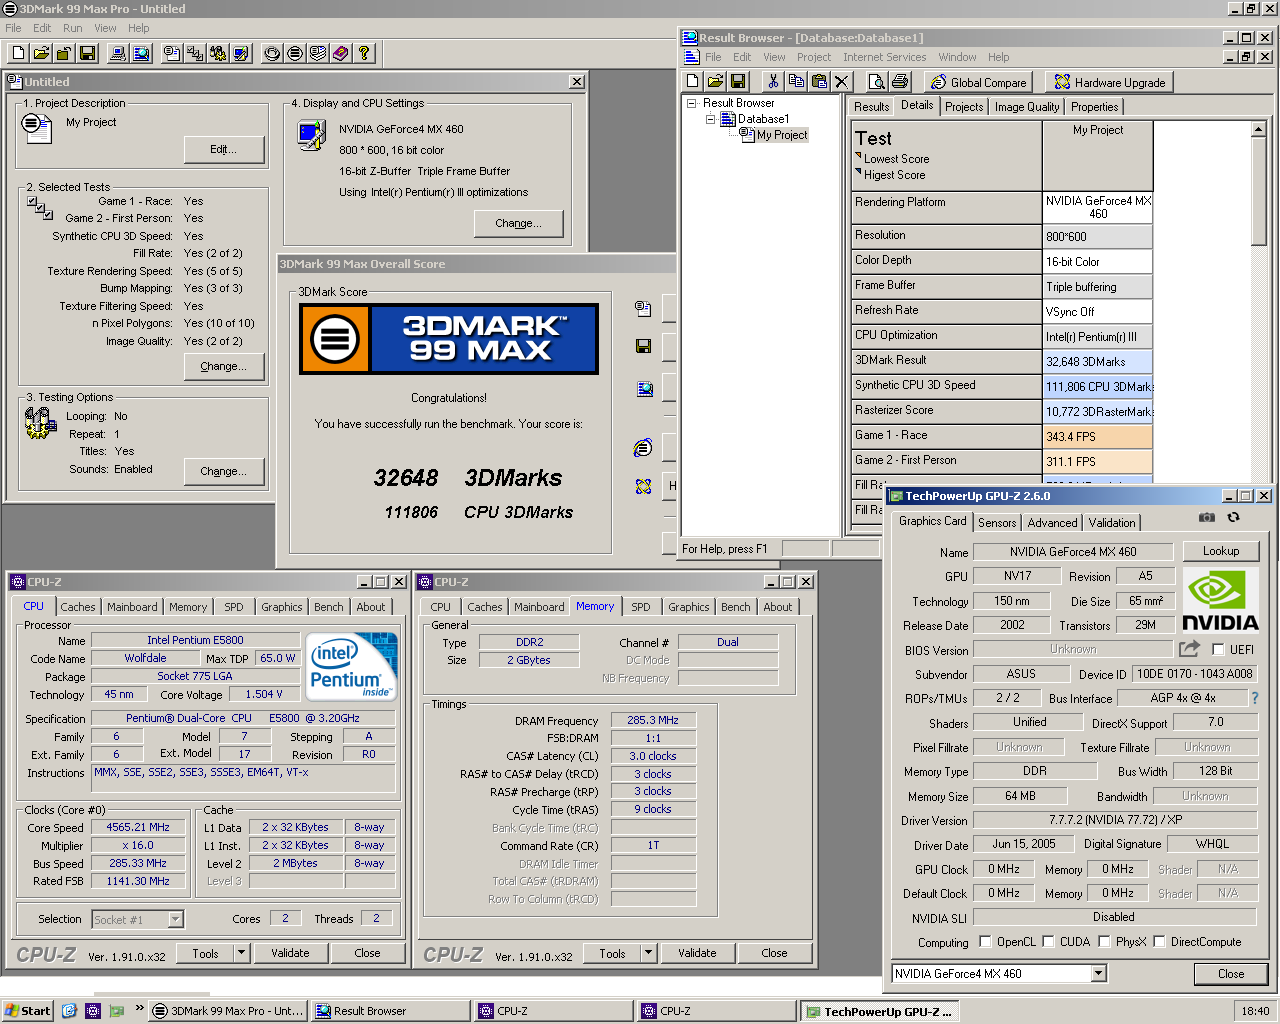Select My Project in Result Browser tree
This screenshot has width=1280, height=1024.
(x=781, y=135)
